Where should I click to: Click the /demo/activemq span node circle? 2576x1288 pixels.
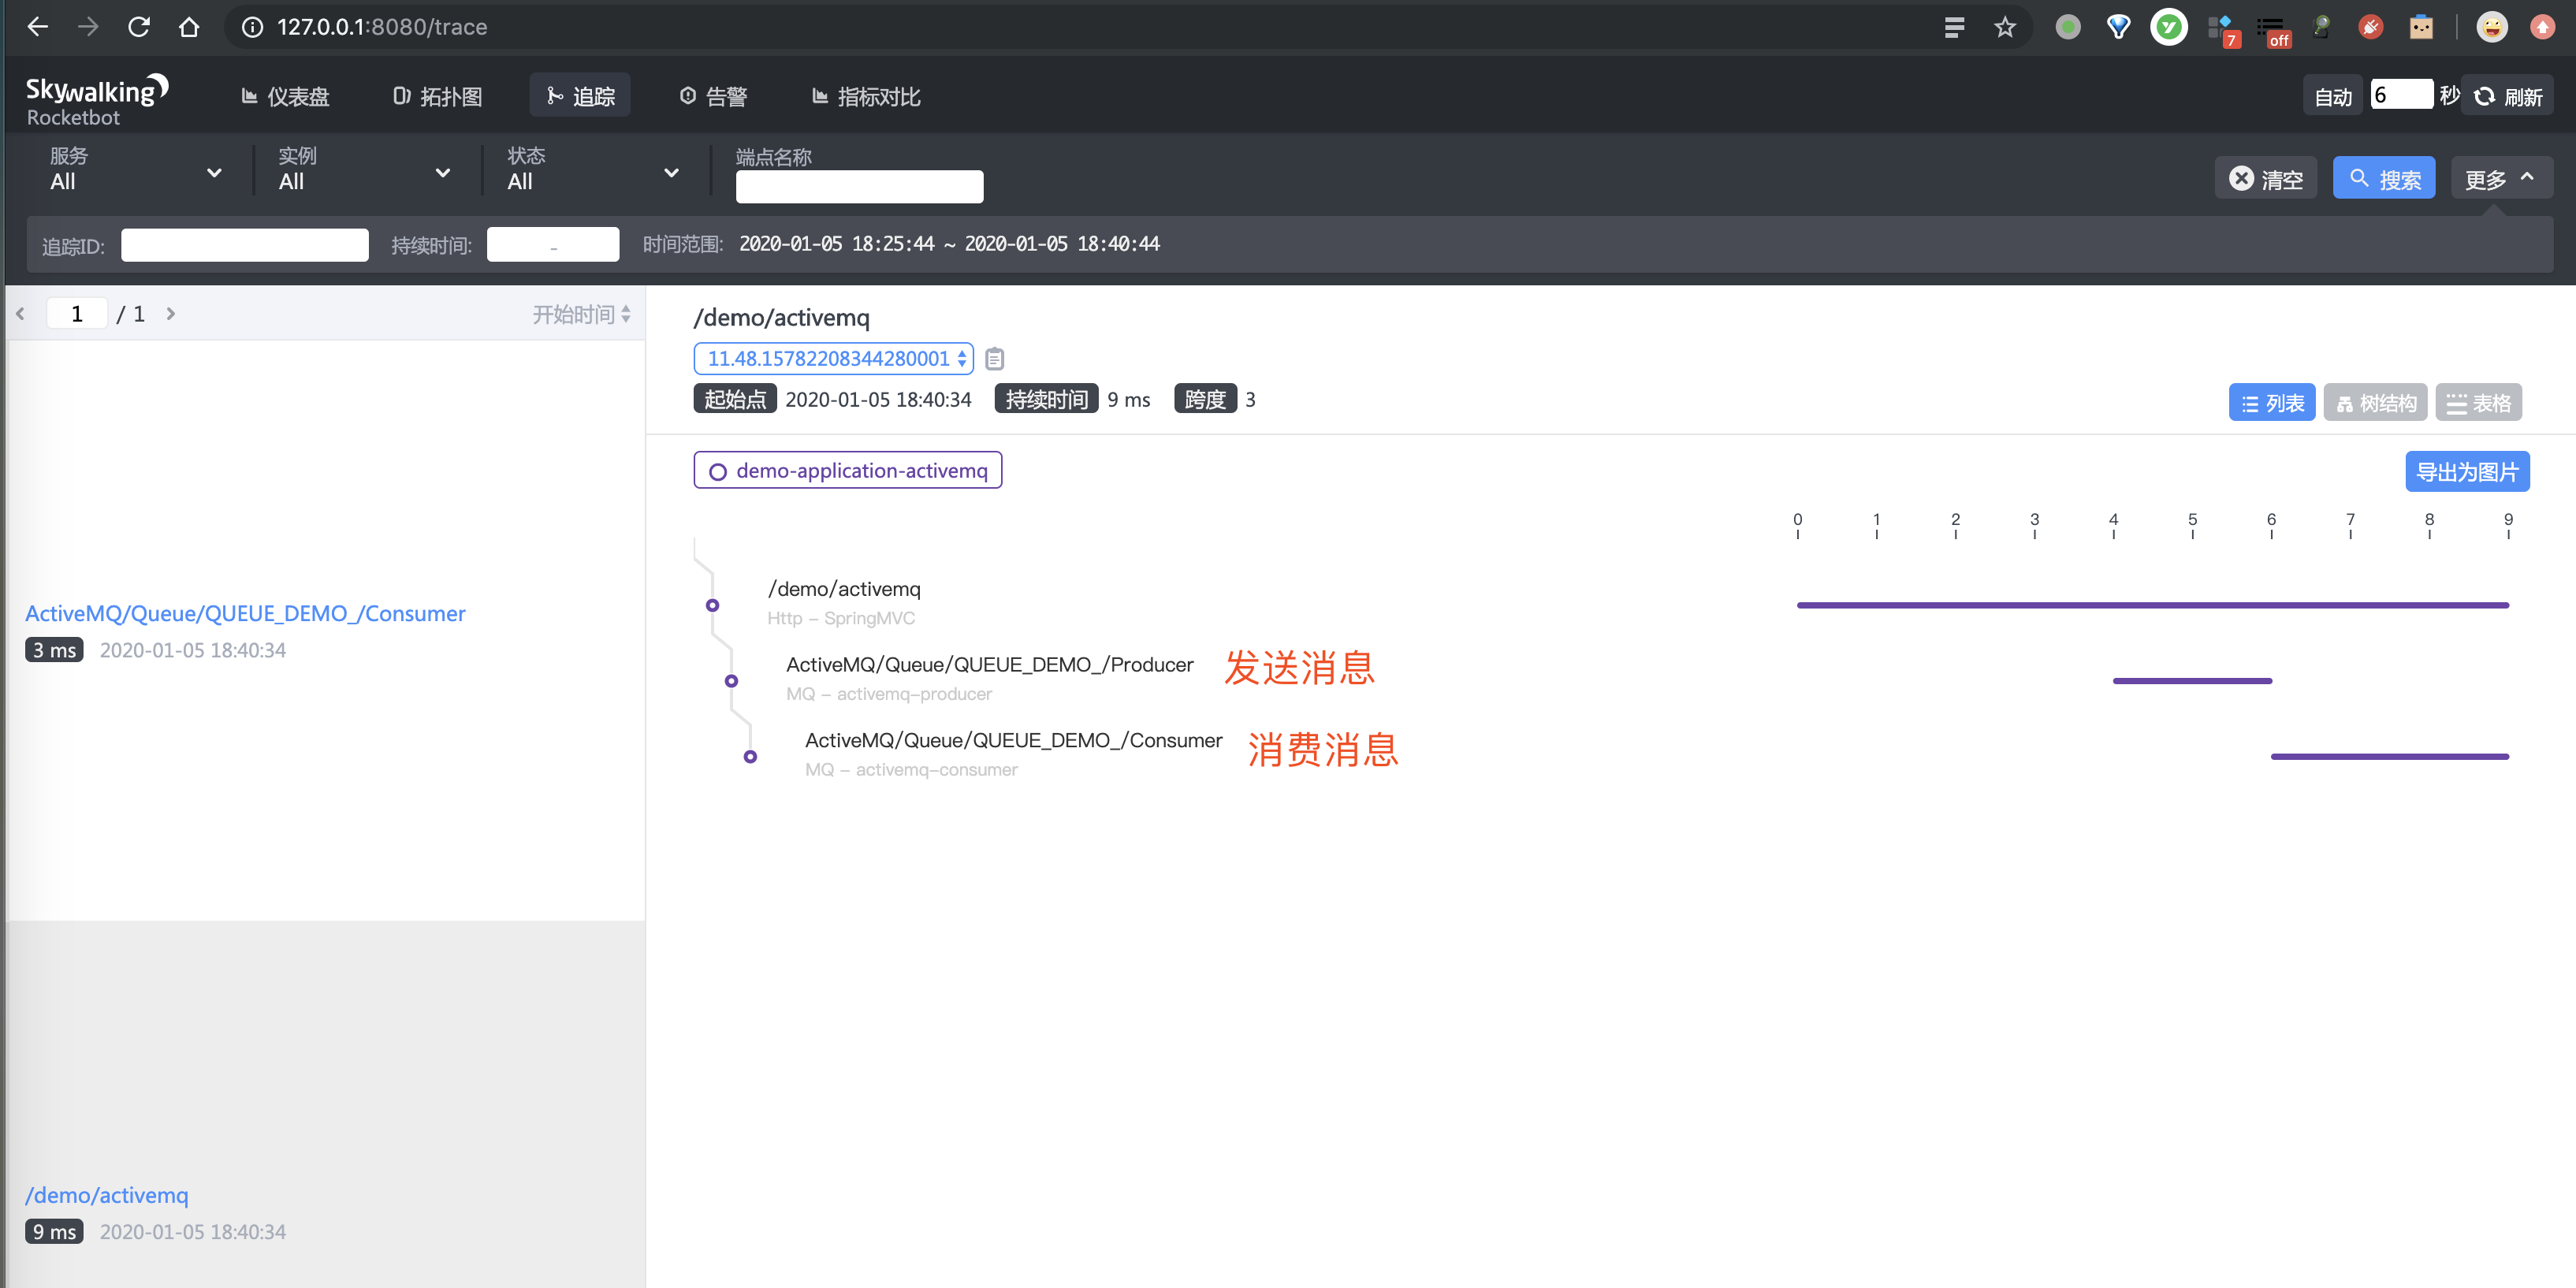point(712,605)
